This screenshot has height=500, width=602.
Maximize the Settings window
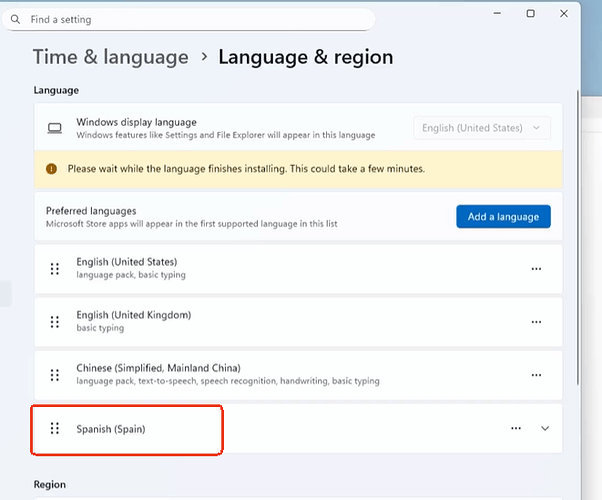530,13
